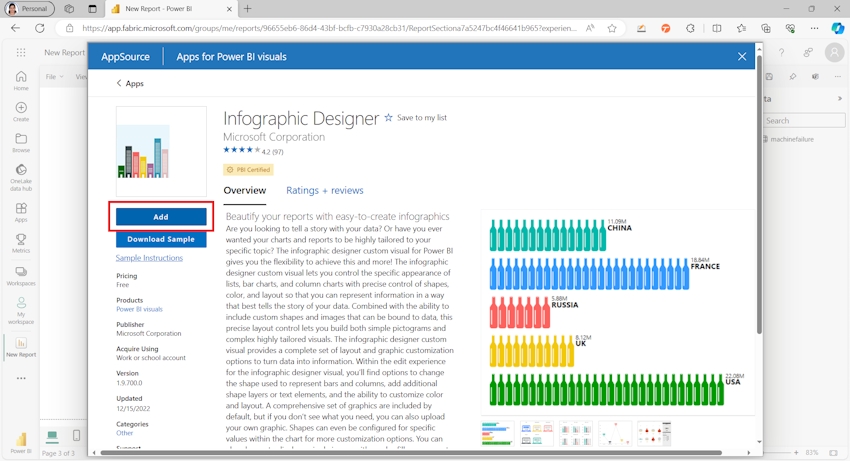
Task: Click the mobile layout view icon
Action: pyautogui.click(x=76, y=436)
